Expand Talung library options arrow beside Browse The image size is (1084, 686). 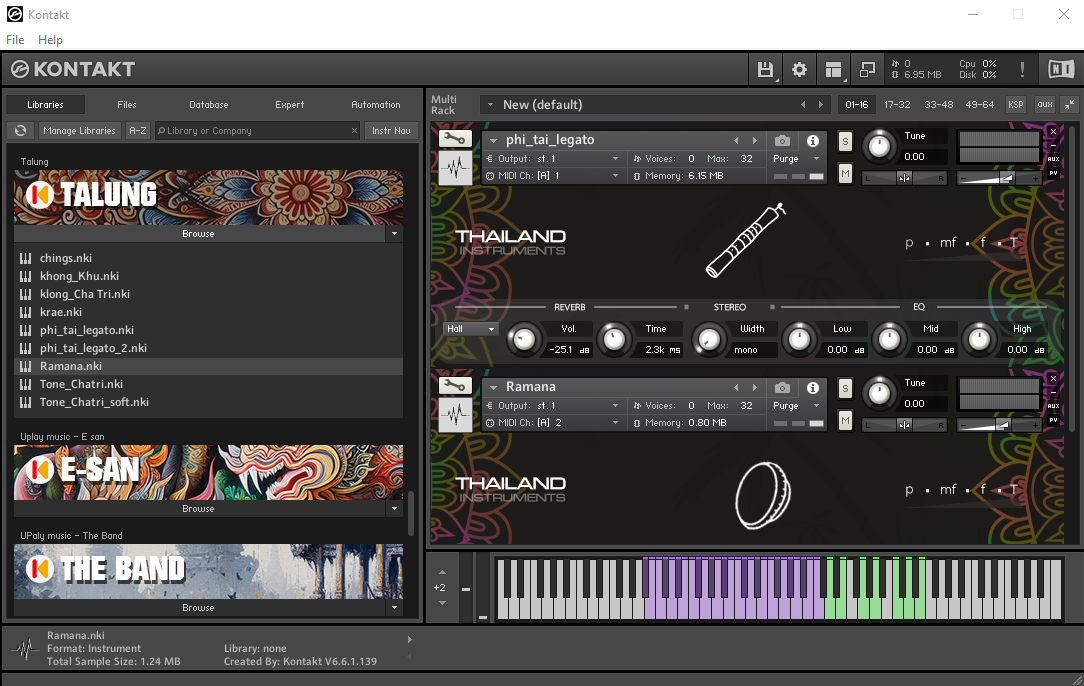point(394,234)
